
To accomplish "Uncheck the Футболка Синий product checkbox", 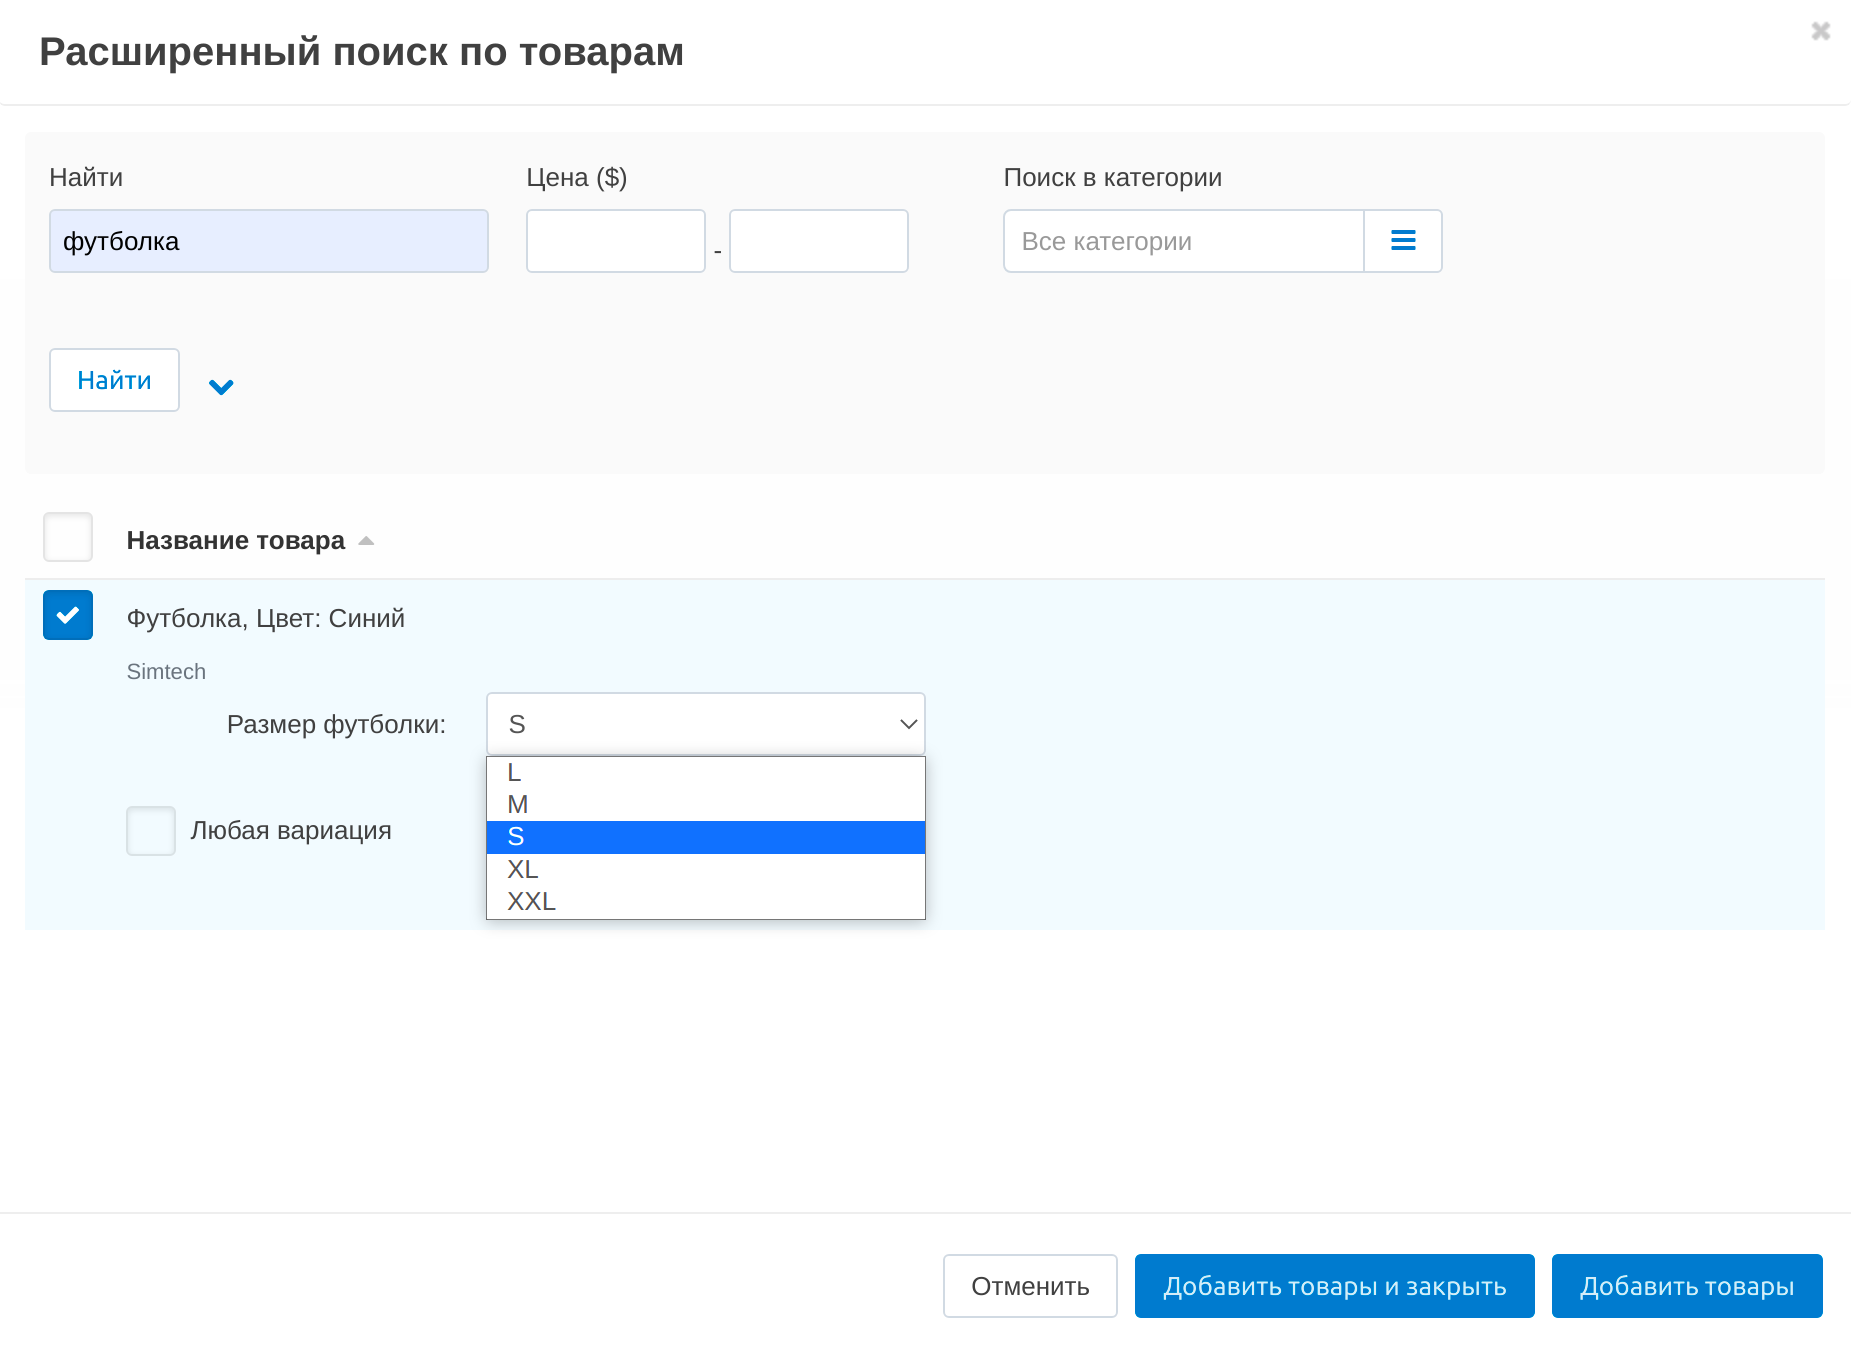I will (68, 615).
